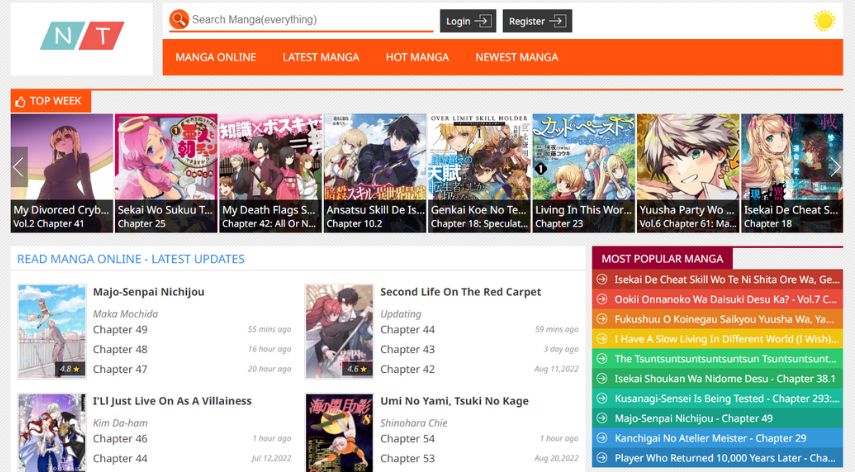The height and width of the screenshot is (472, 855).
Task: Click arrow icon beside Isekai De Cheat Skill
Action: [x=601, y=280]
